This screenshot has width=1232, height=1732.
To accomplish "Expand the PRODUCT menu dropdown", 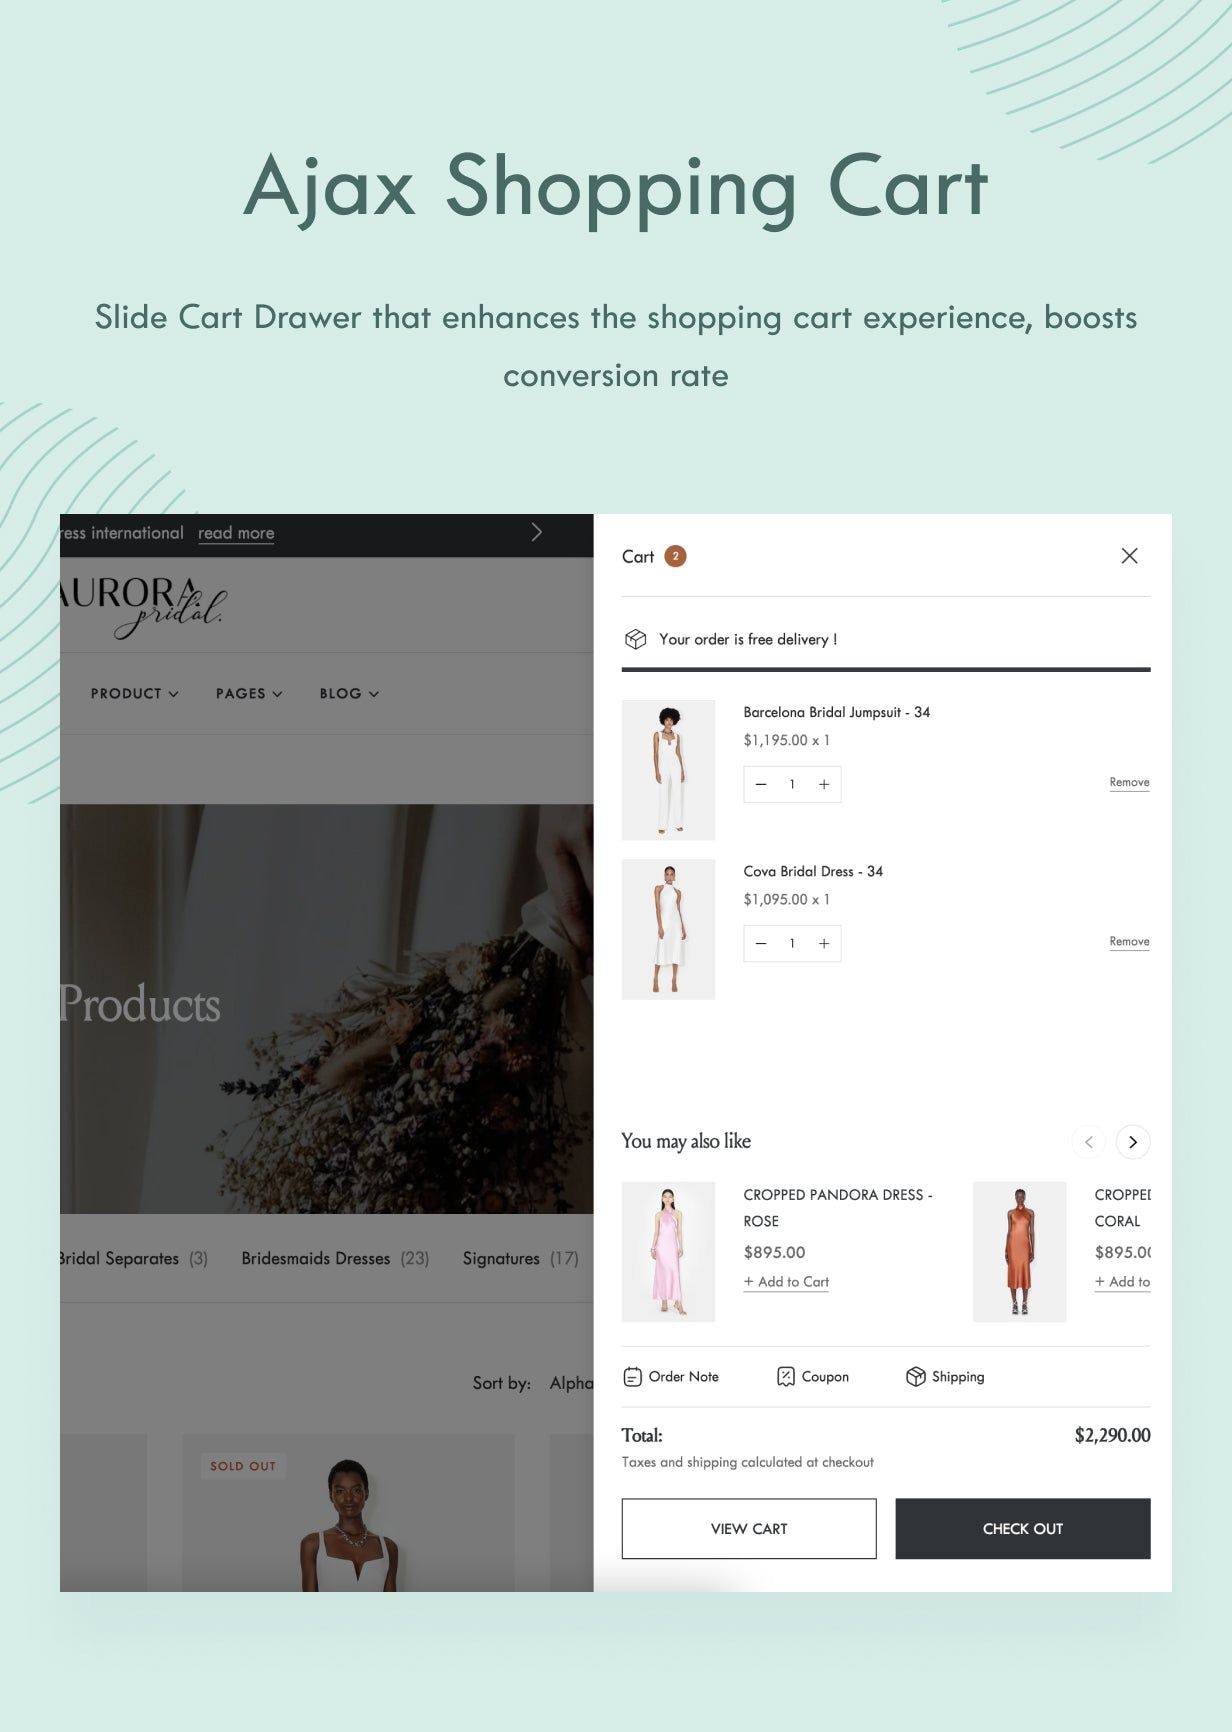I will tap(134, 694).
